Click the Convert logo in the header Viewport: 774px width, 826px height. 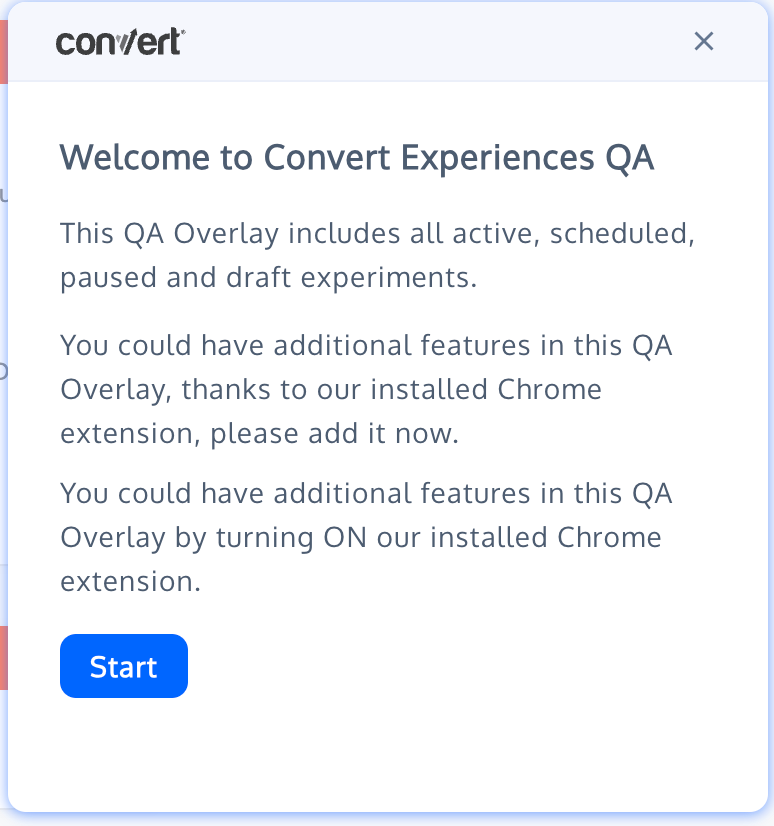pos(119,42)
